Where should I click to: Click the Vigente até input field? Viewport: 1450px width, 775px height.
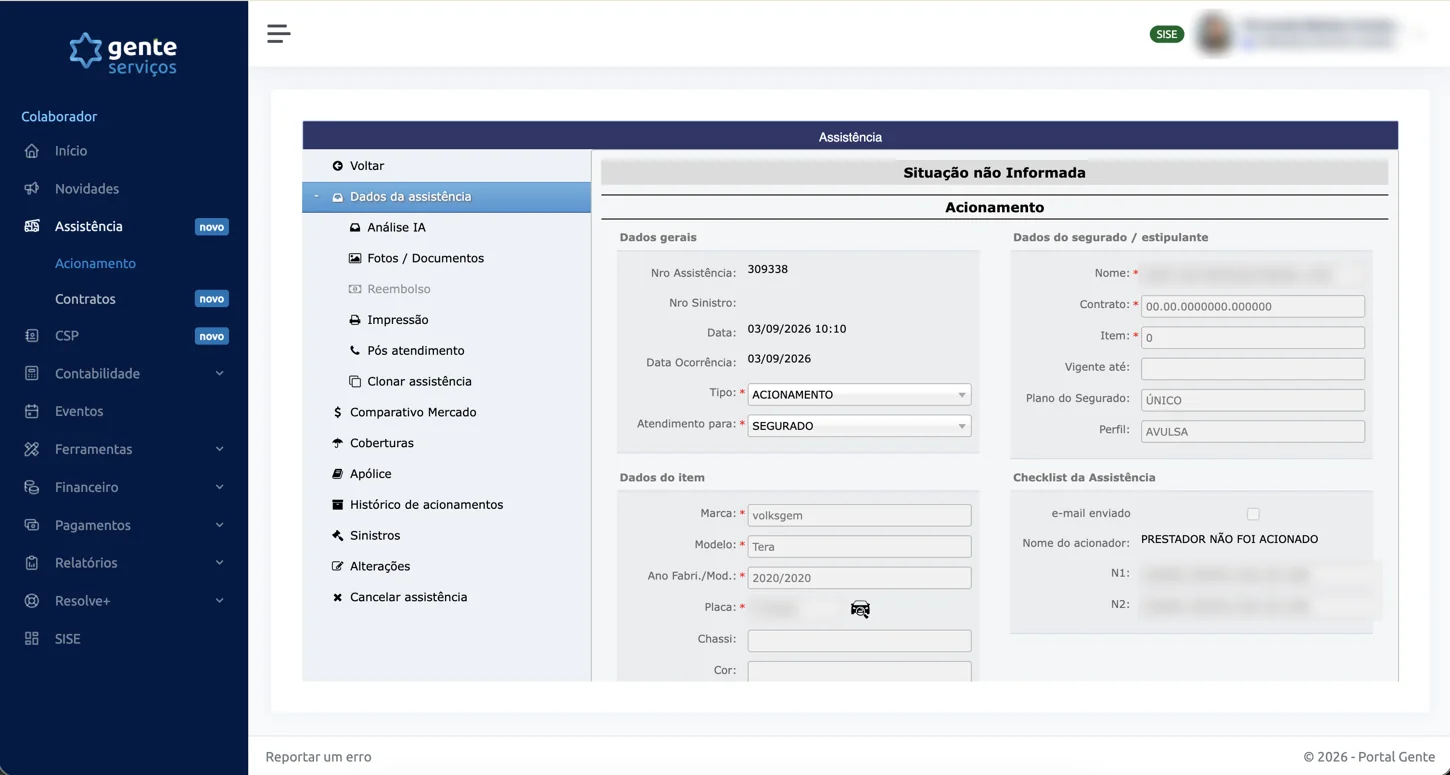click(x=1252, y=369)
